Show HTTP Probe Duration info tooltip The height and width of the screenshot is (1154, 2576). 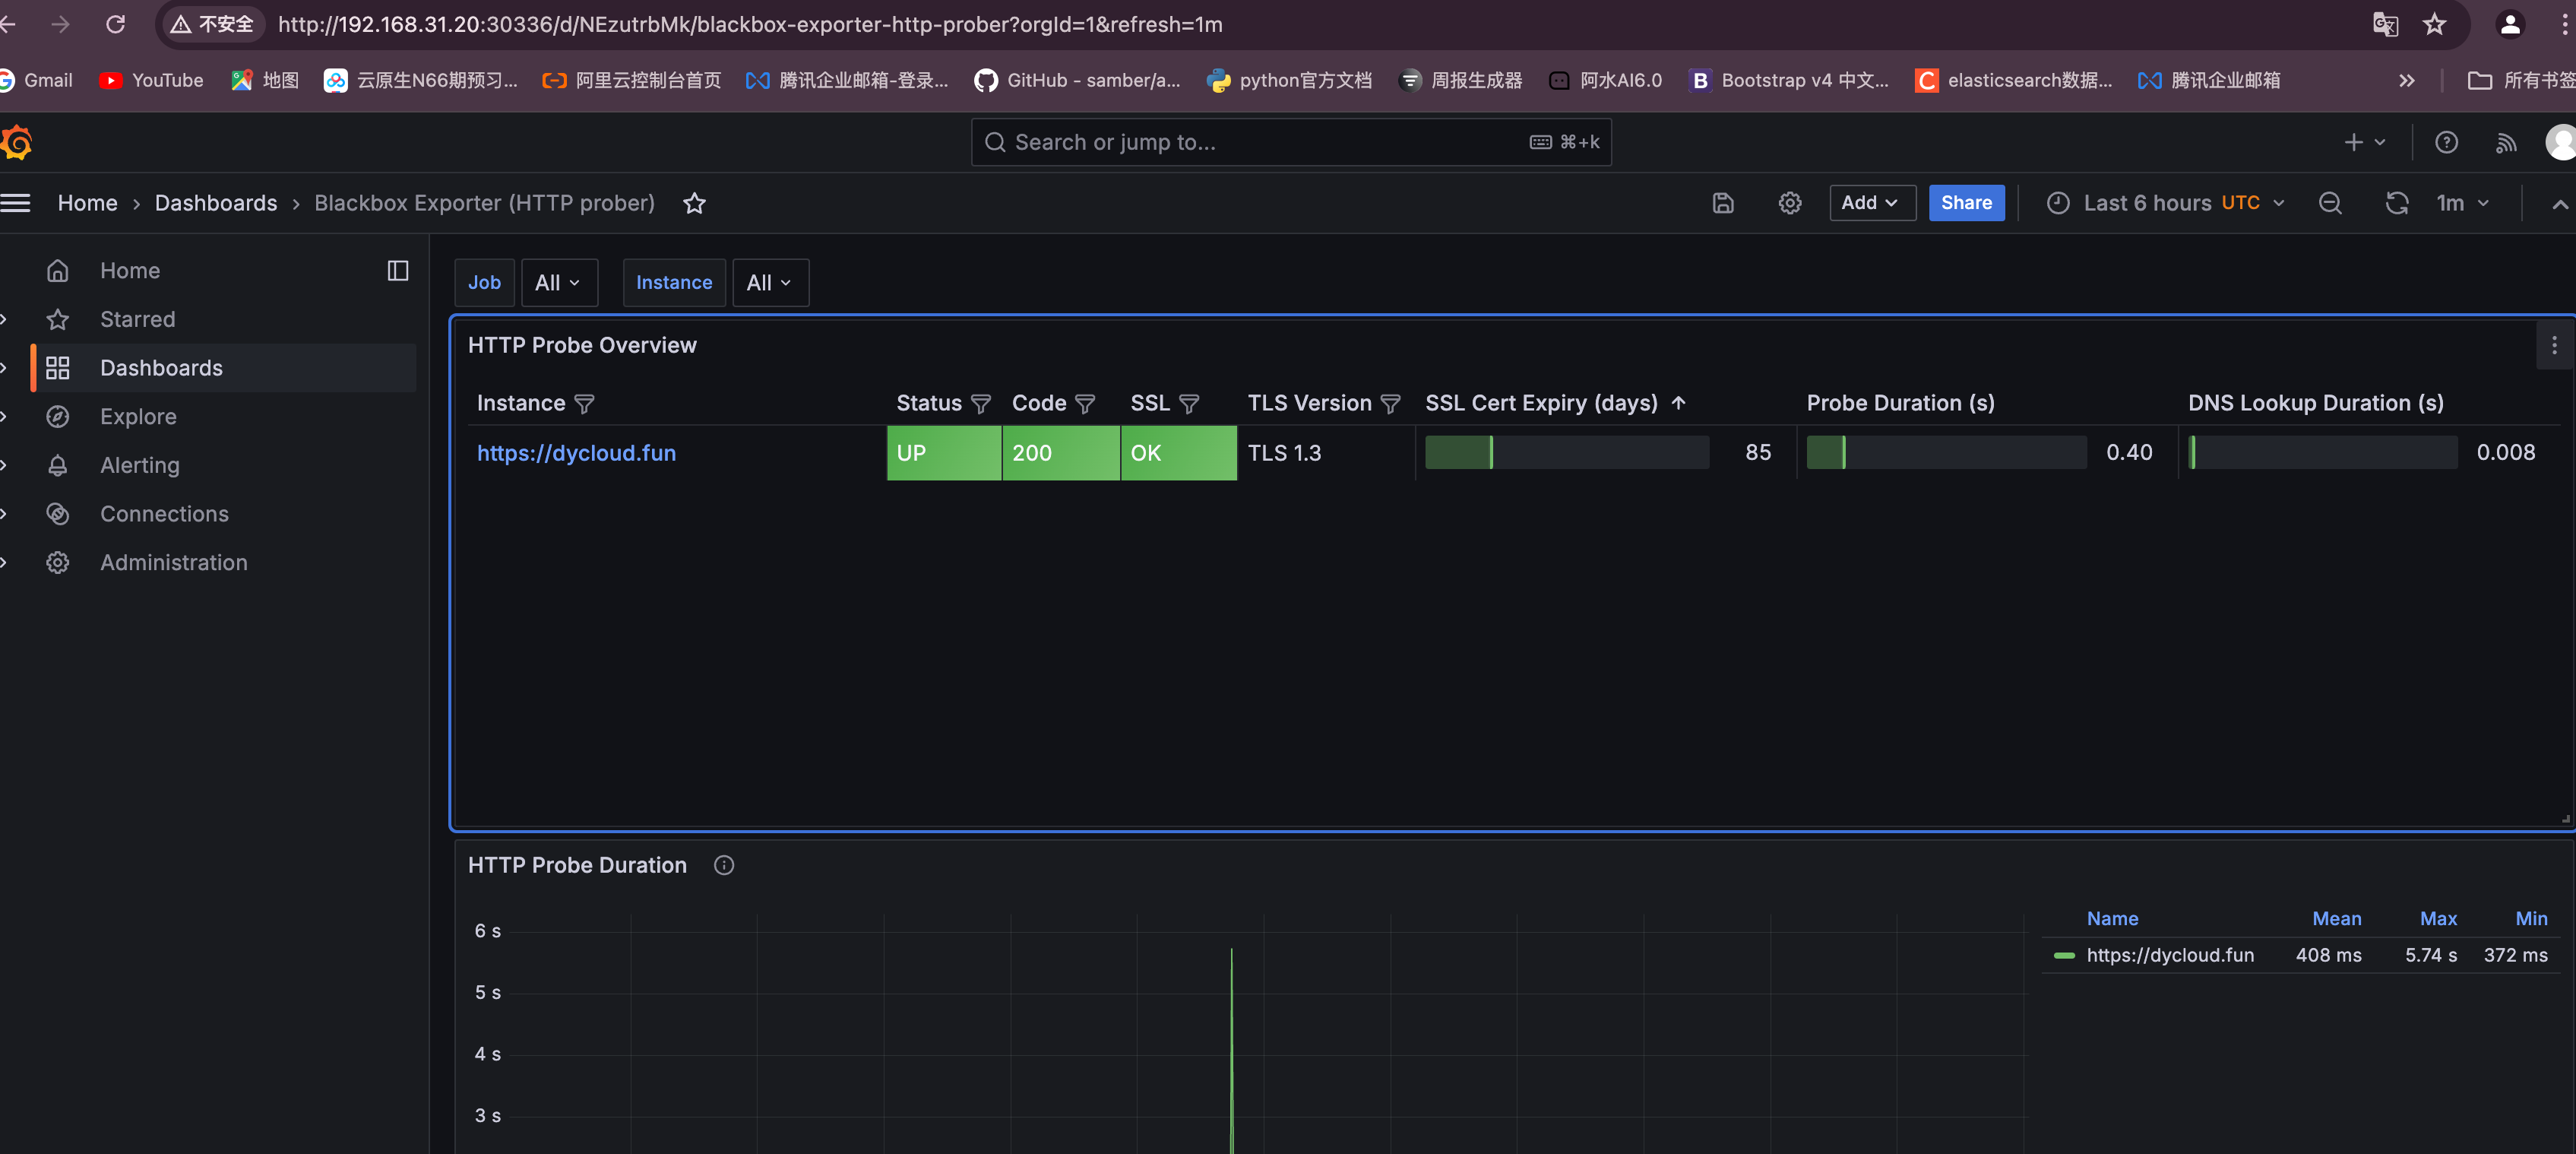(x=723, y=865)
